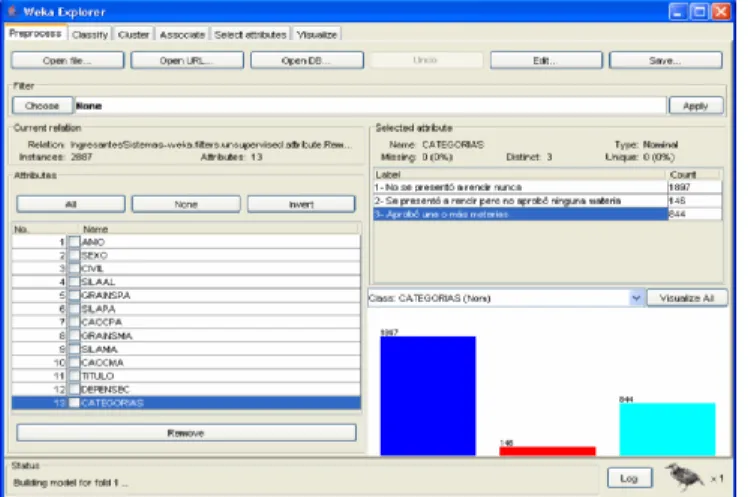Go to the Associate tab
The image size is (748, 497).
coord(182,34)
